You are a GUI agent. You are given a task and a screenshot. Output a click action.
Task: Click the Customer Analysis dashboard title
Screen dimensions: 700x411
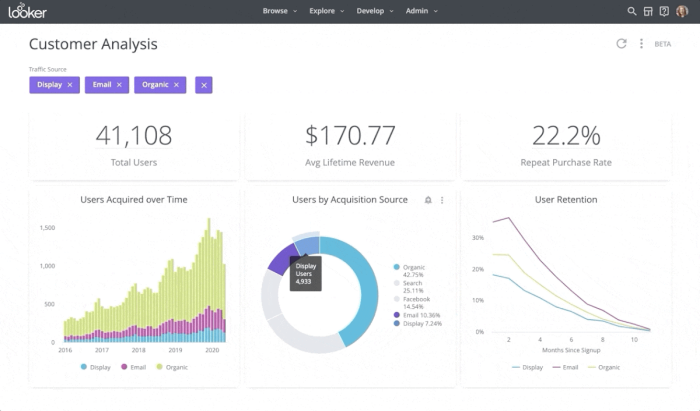point(93,44)
